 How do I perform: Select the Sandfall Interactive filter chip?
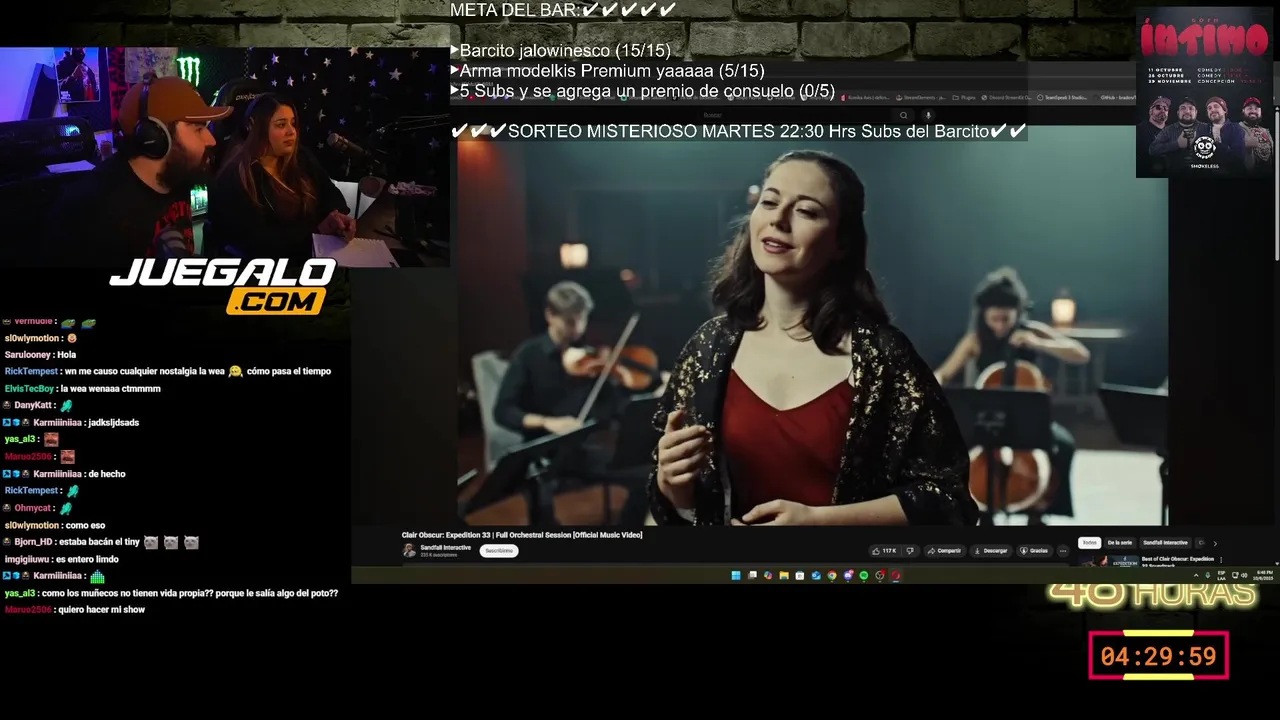(1166, 542)
